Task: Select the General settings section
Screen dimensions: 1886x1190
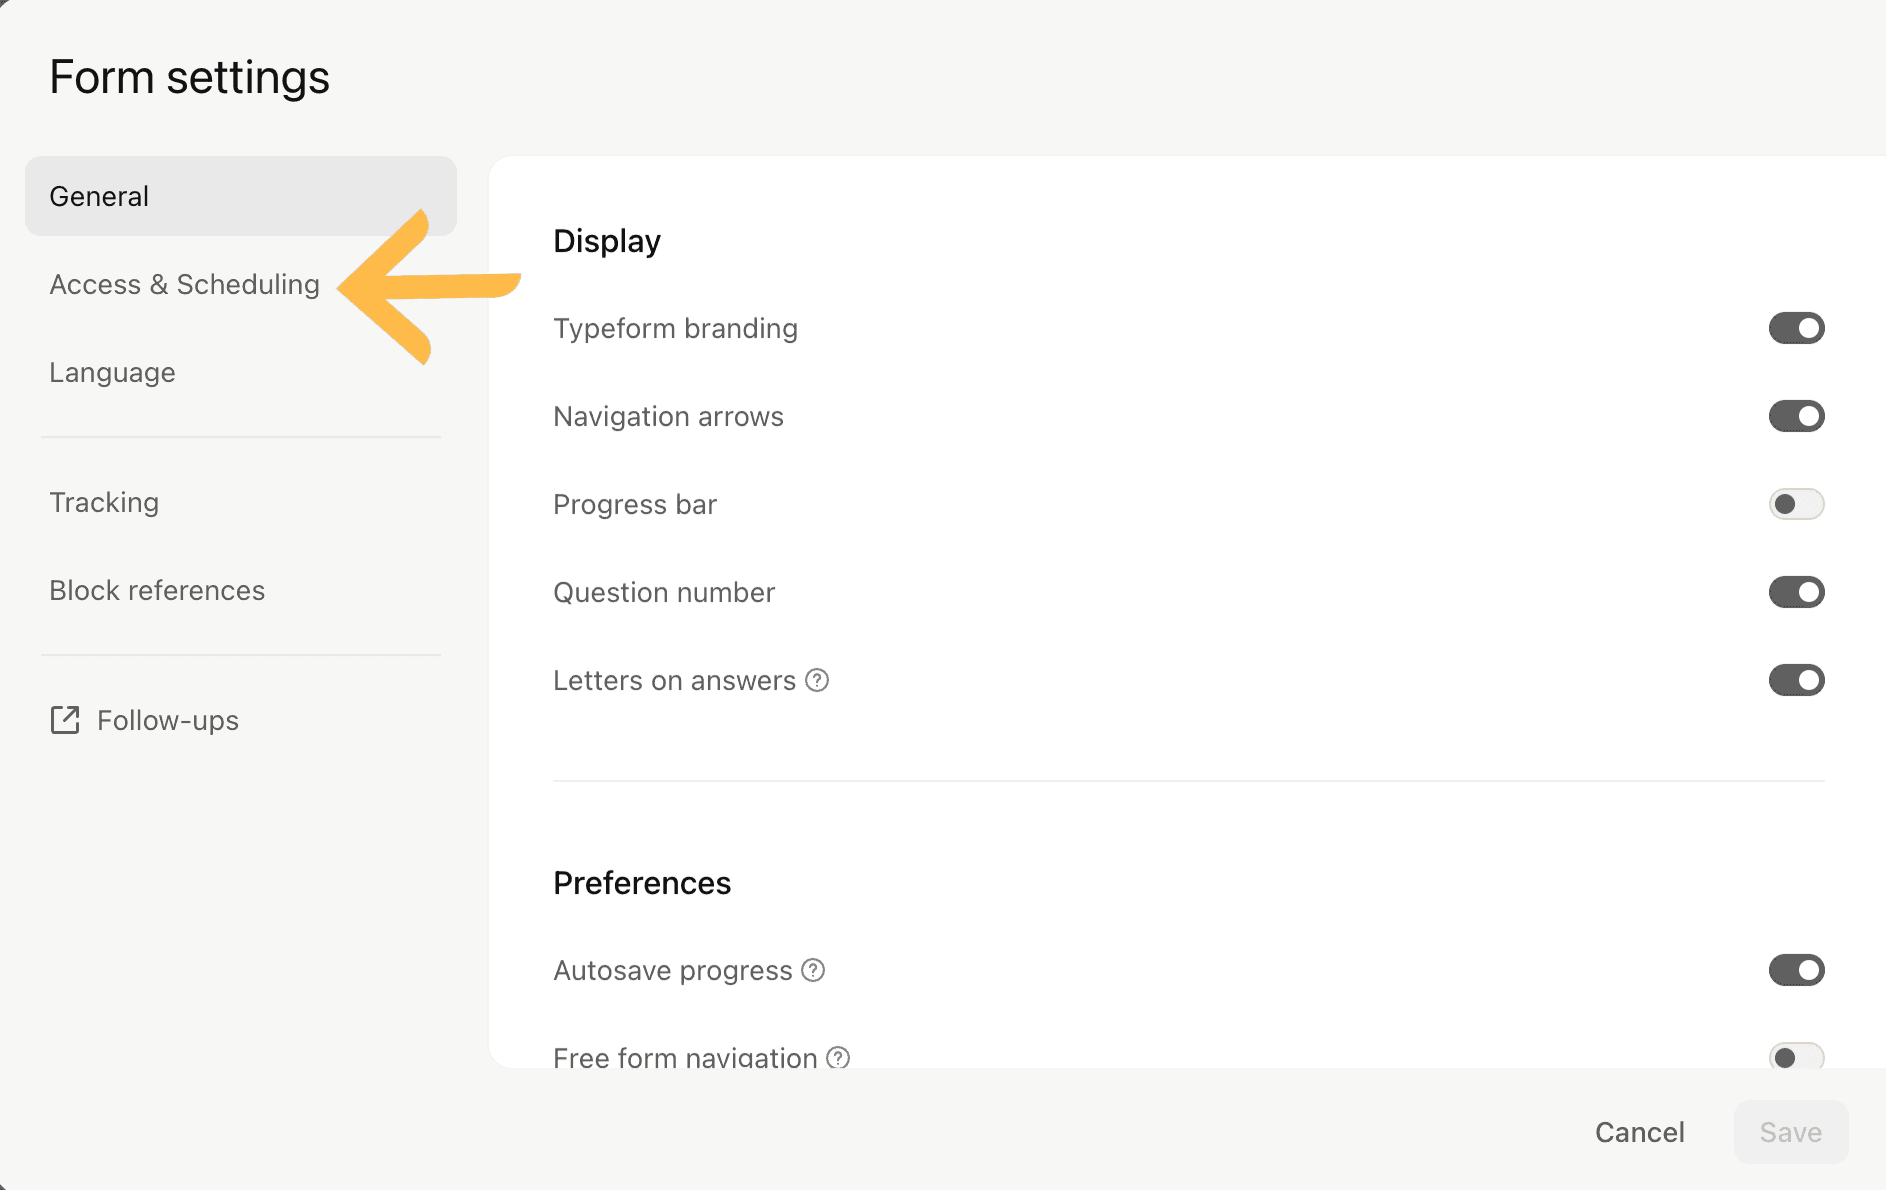Action: [x=98, y=196]
